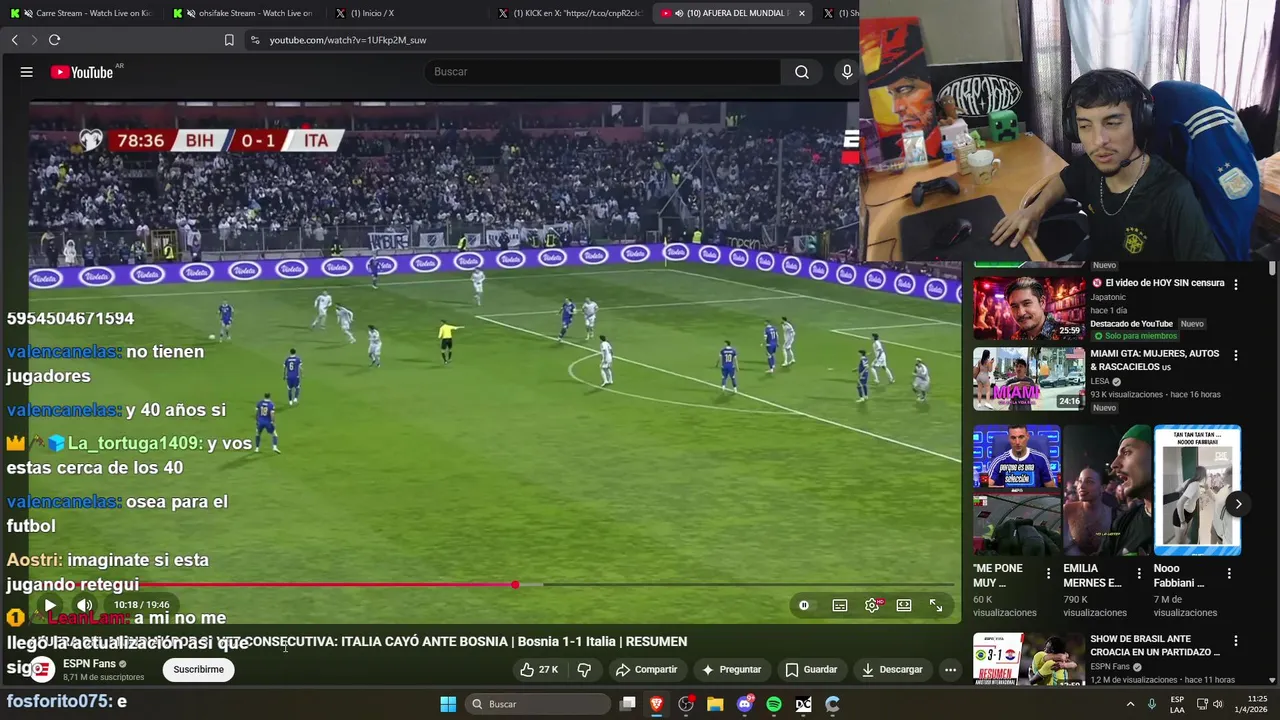Viewport: 1280px width, 720px height.
Task: Save video with Guardar
Action: (x=811, y=669)
